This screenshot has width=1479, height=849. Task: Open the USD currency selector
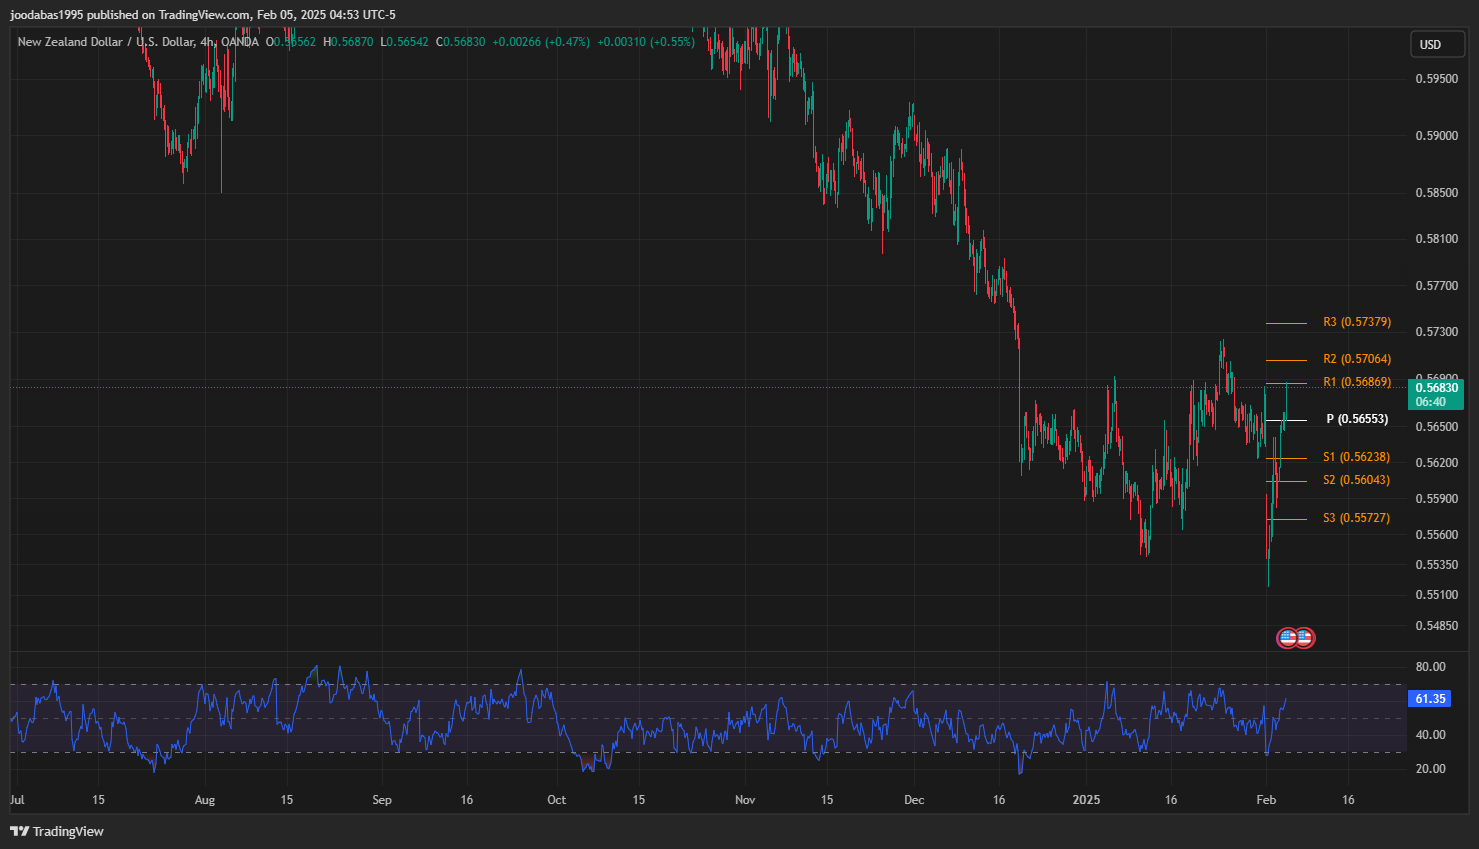click(1430, 45)
